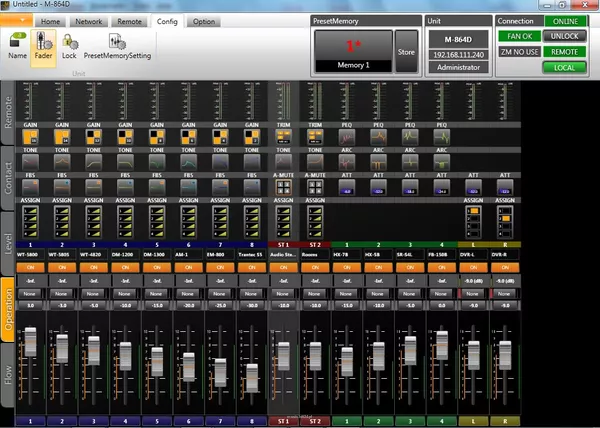Open FBS settings for input channel 3
The image size is (600, 428).
click(94, 187)
